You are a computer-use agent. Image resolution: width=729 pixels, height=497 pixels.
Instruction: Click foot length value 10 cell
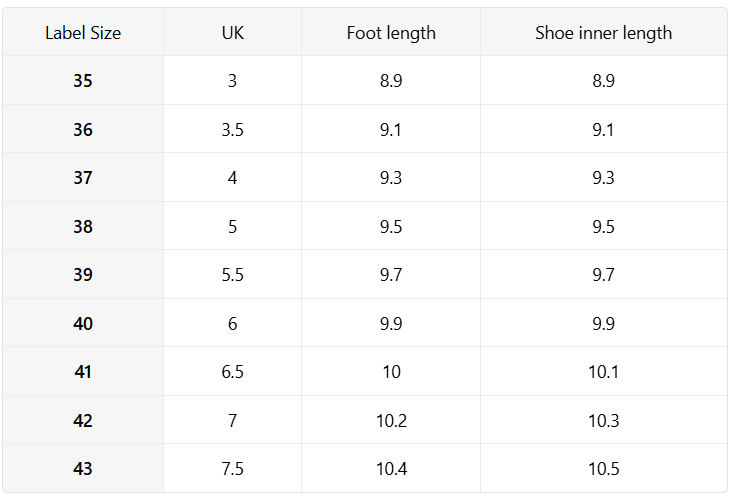click(x=391, y=371)
